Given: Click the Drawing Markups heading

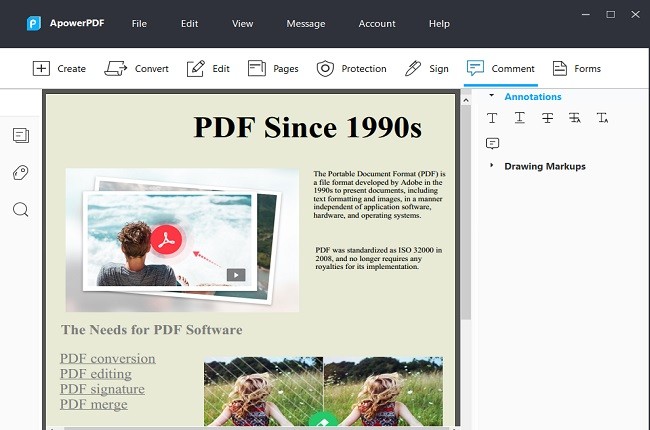Looking at the screenshot, I should point(545,166).
